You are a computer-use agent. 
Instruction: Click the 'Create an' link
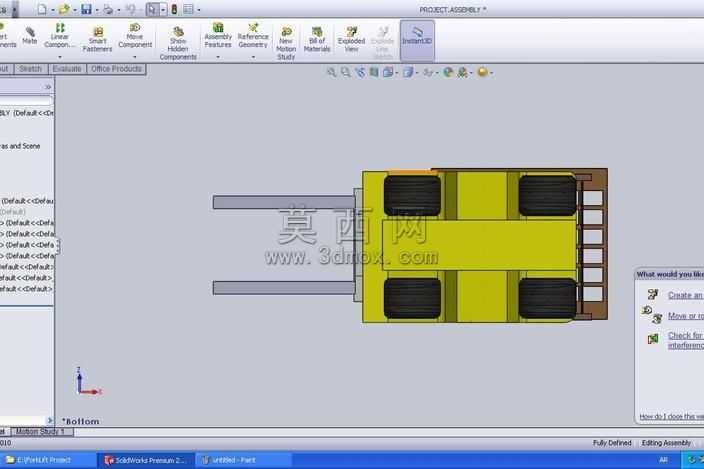tap(685, 295)
